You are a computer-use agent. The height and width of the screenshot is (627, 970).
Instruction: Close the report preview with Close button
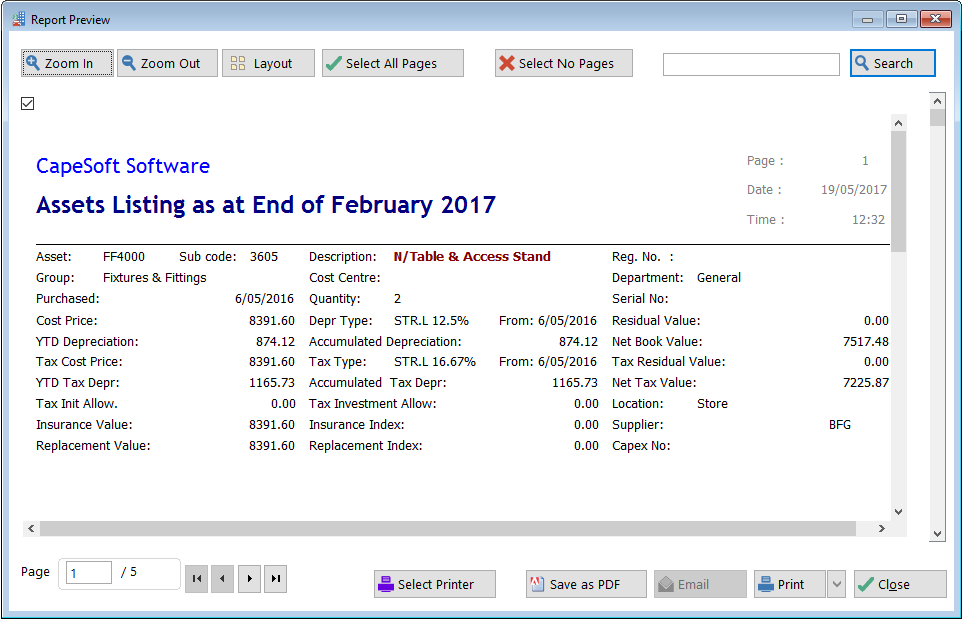(x=900, y=584)
